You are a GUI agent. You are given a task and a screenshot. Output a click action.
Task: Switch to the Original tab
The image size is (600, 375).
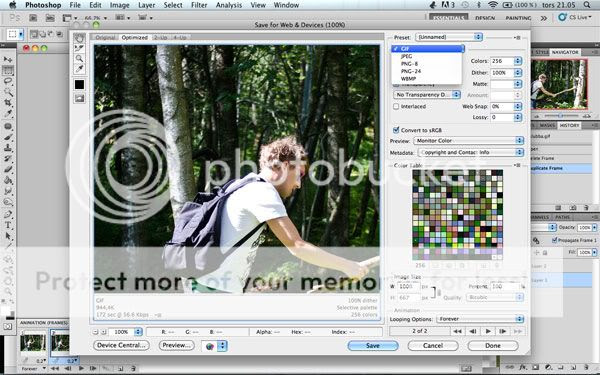pyautogui.click(x=105, y=38)
